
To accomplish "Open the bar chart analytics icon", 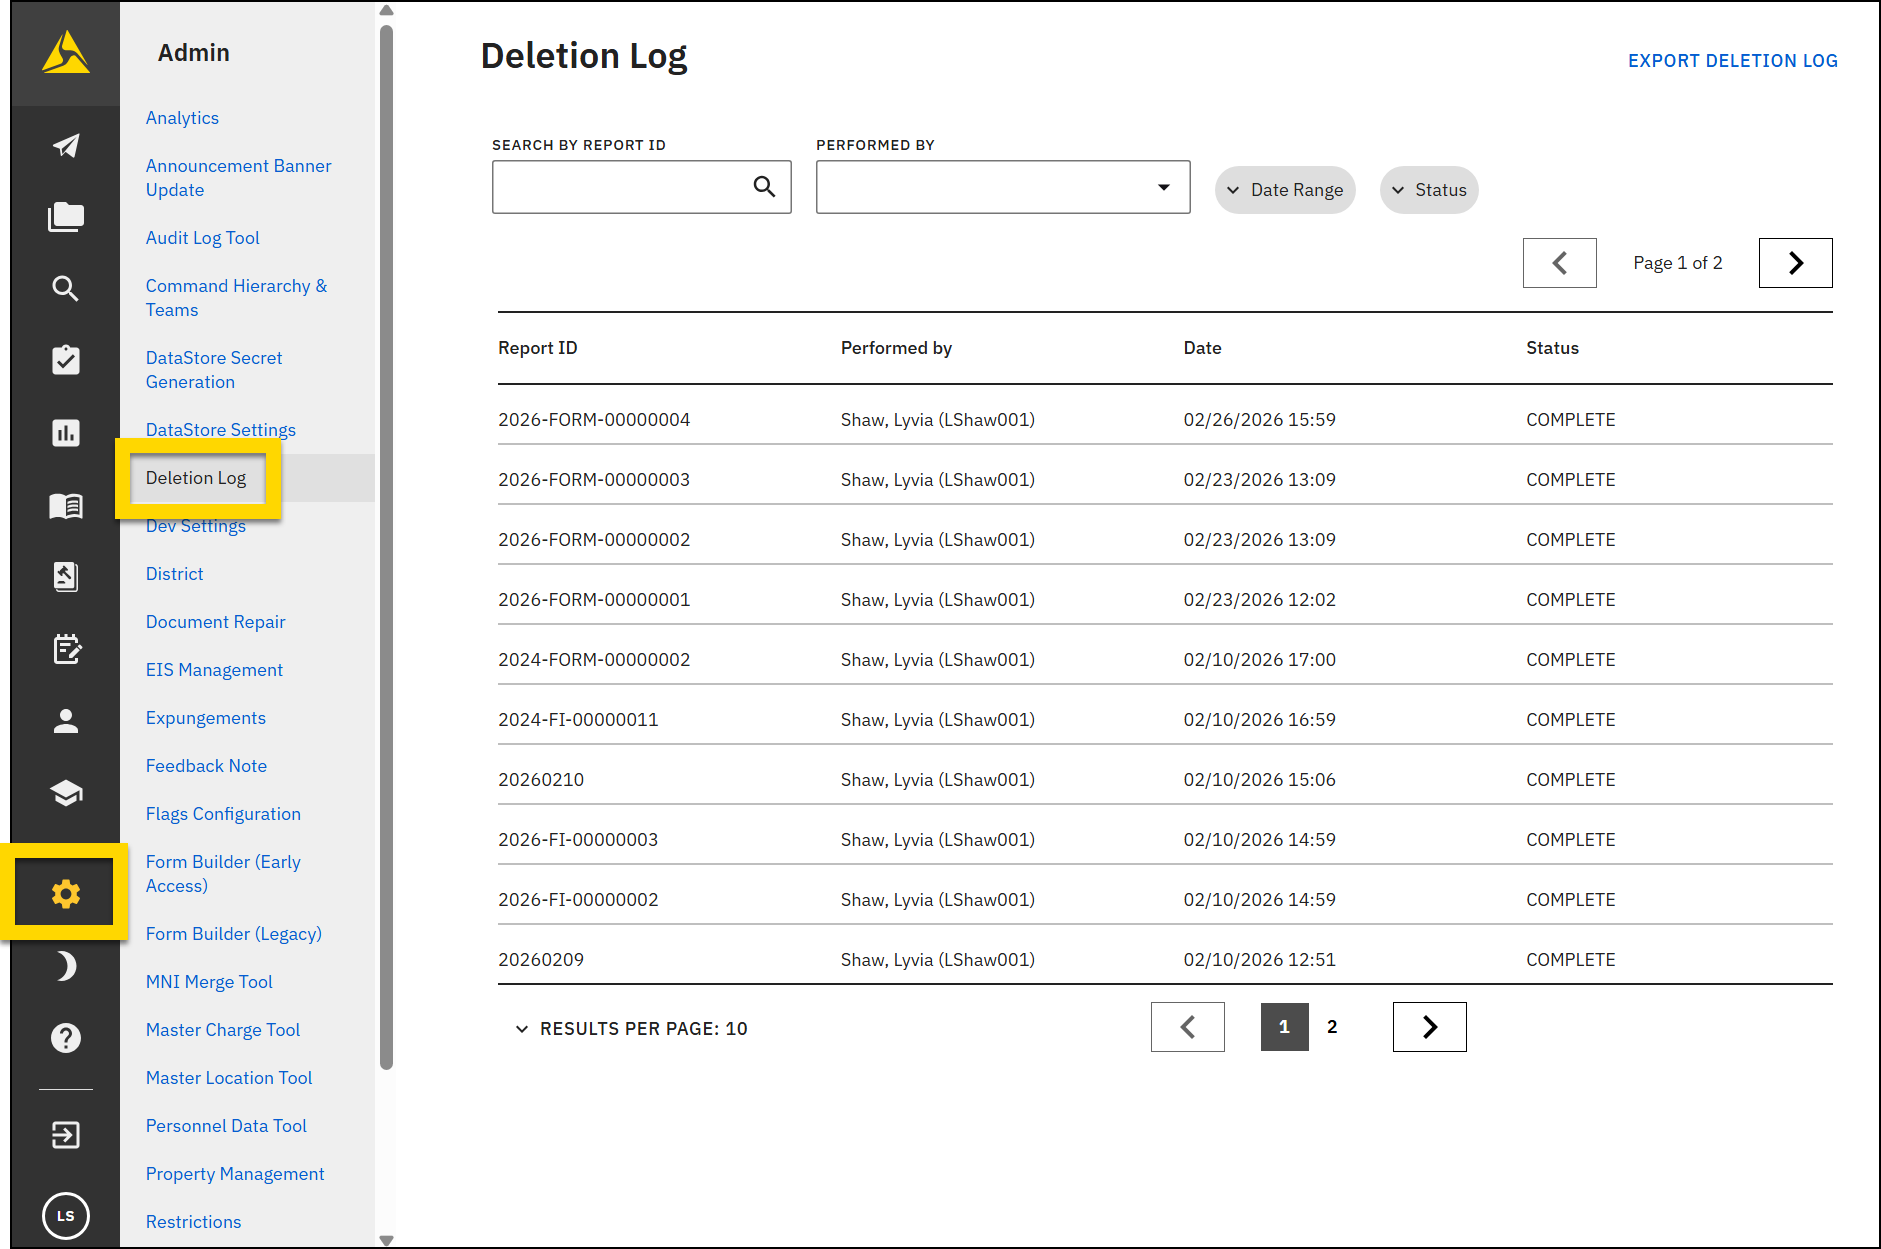I will [66, 433].
